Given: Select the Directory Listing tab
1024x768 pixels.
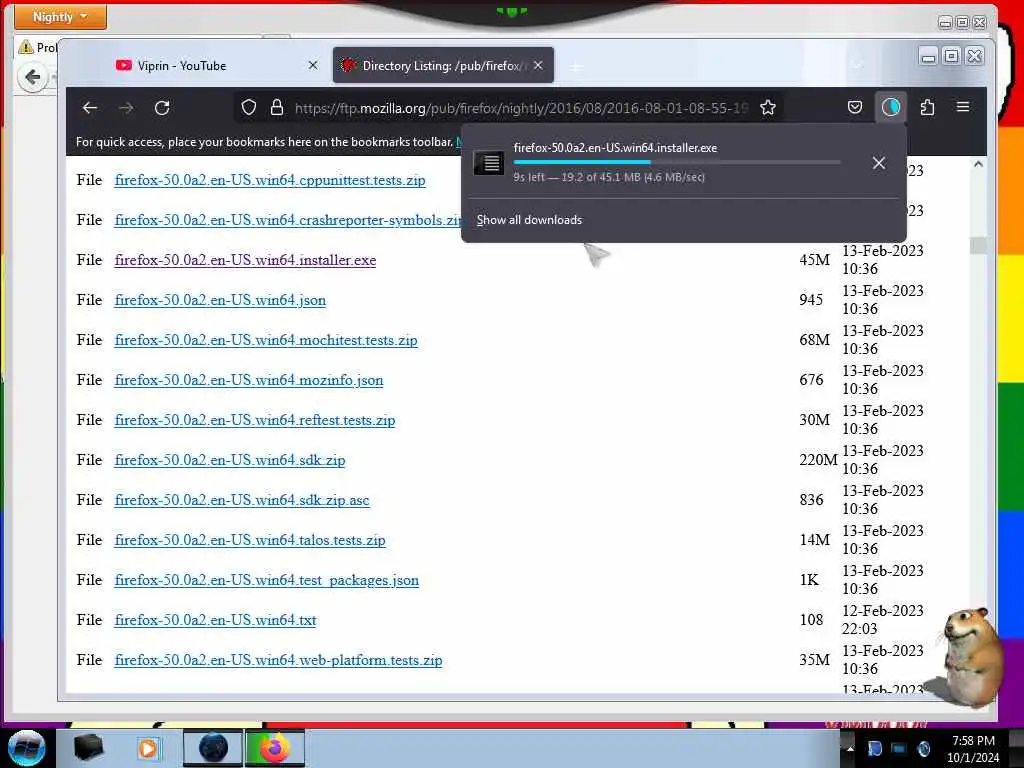Looking at the screenshot, I should (443, 65).
